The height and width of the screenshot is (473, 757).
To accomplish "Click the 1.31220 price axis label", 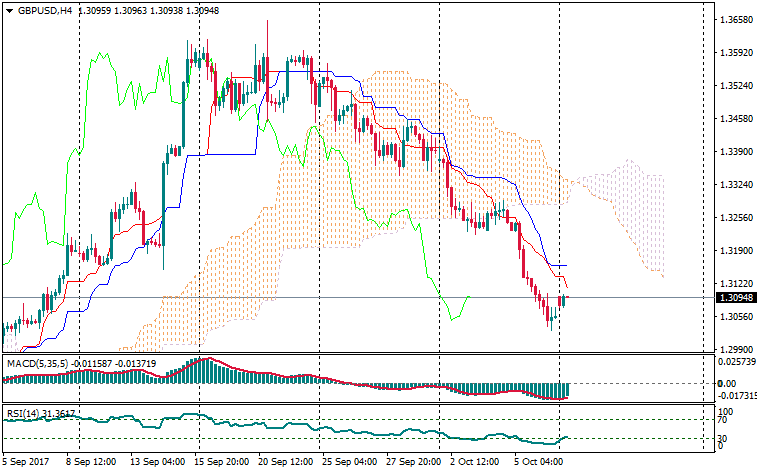I will (735, 283).
